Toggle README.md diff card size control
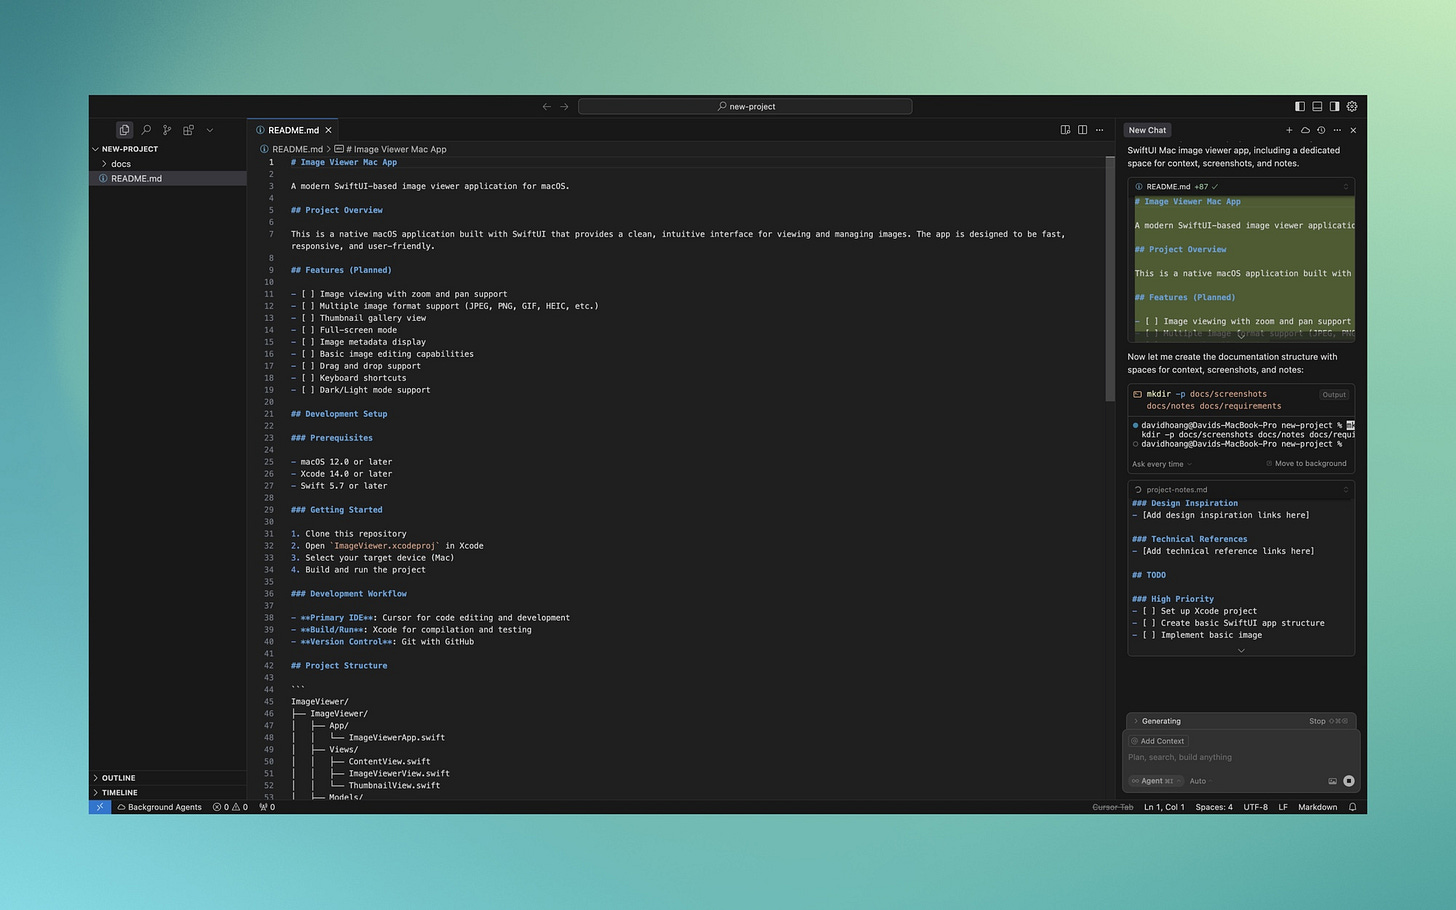The height and width of the screenshot is (910, 1456). tap(1346, 187)
